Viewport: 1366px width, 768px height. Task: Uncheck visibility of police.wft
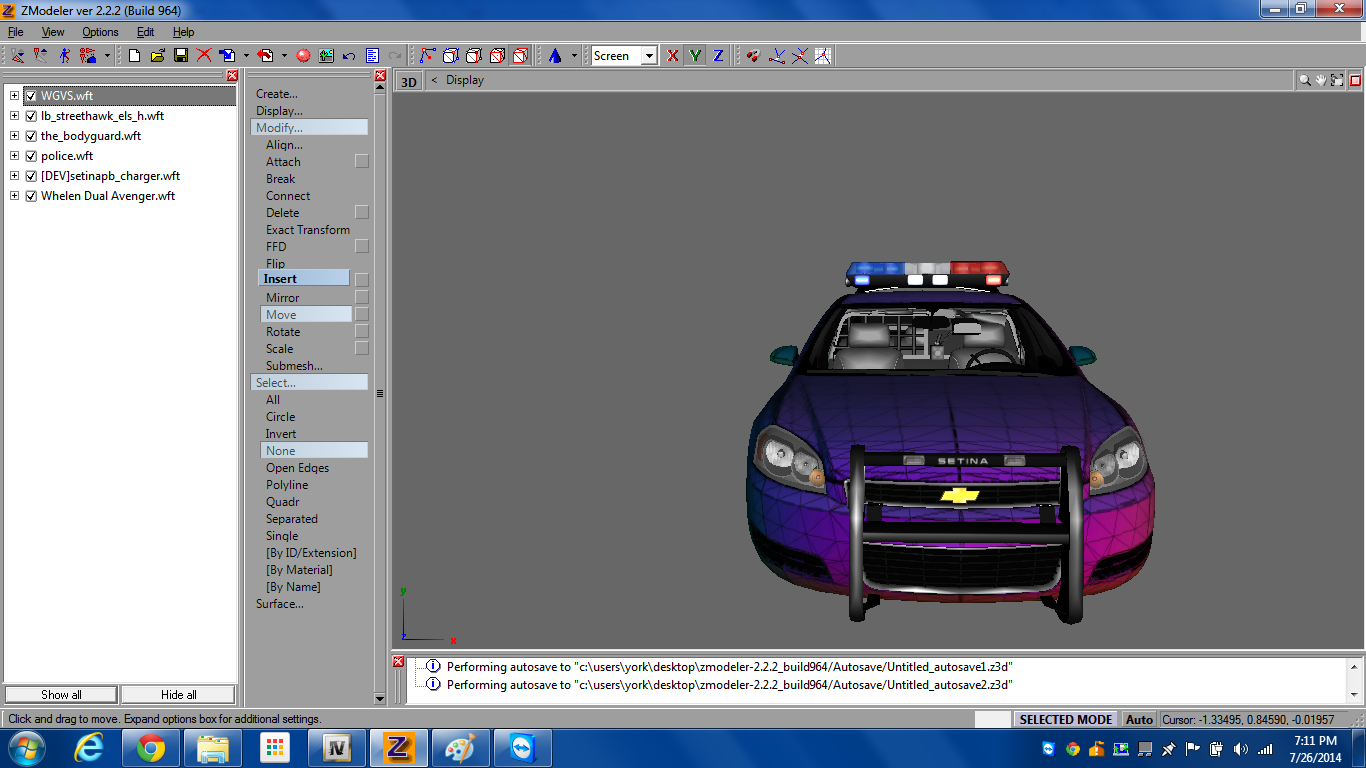pos(31,156)
